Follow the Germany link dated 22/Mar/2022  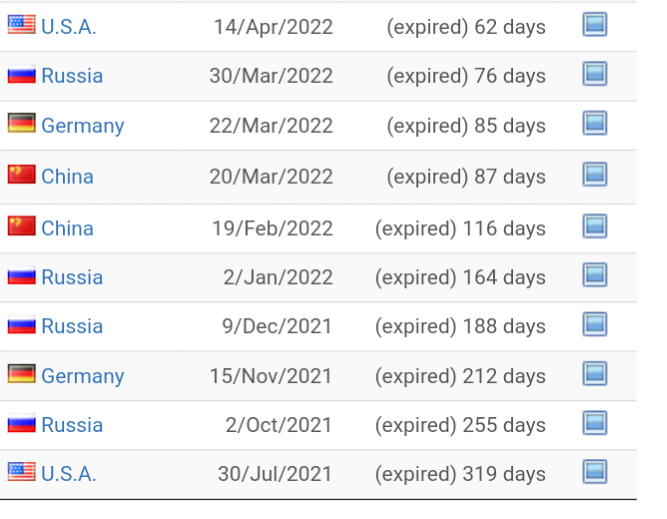pos(83,126)
